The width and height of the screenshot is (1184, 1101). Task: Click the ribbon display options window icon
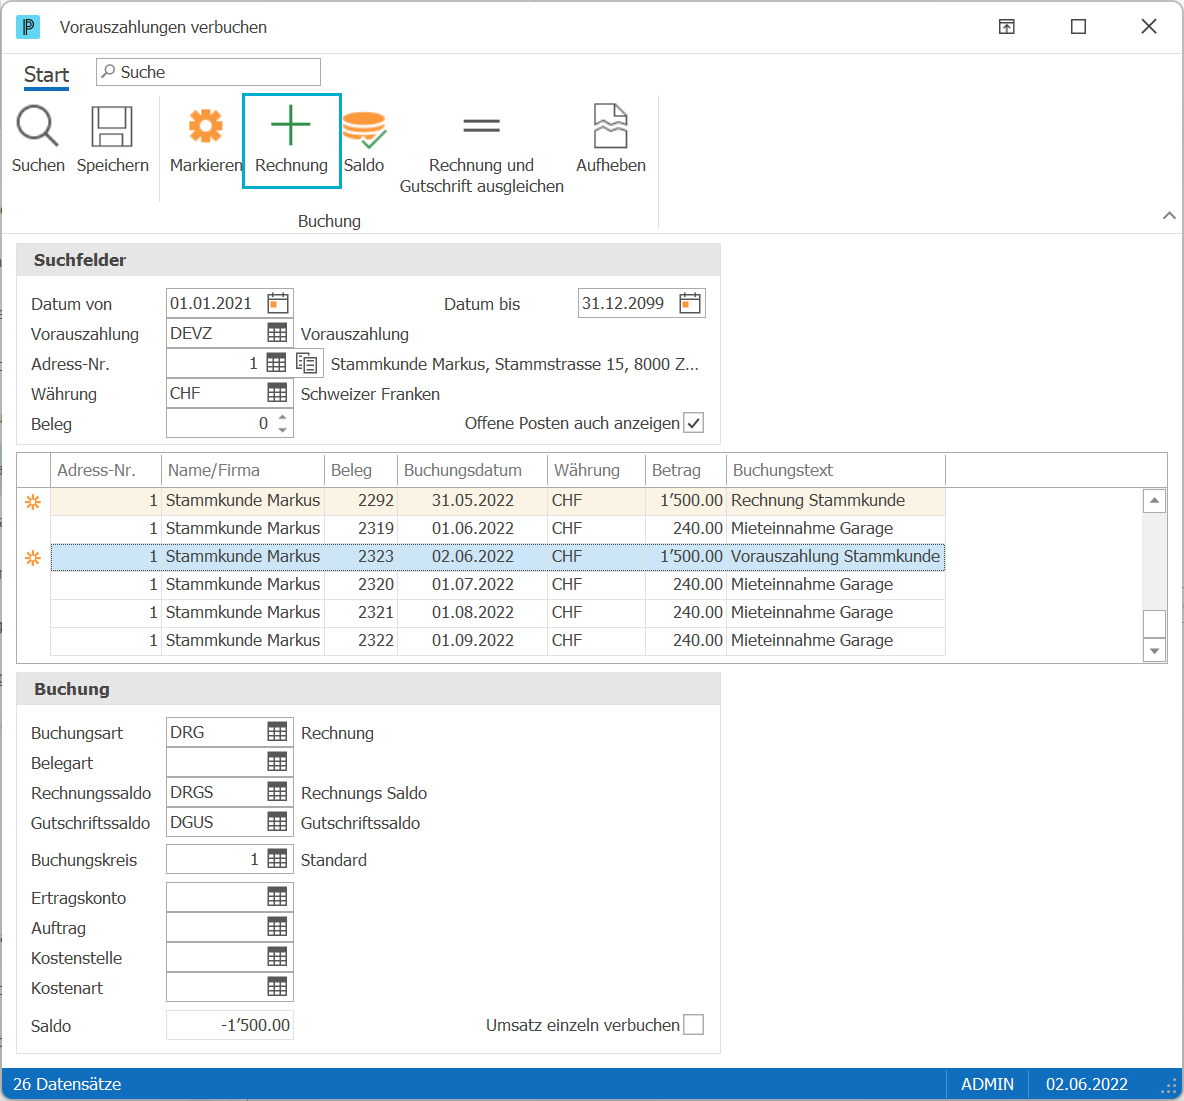tap(1007, 27)
